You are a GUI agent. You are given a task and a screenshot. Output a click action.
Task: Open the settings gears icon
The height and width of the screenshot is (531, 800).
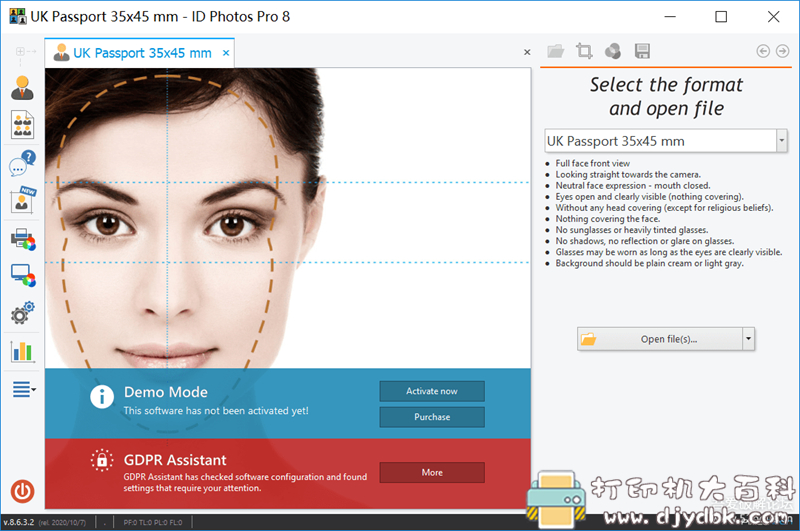point(22,313)
